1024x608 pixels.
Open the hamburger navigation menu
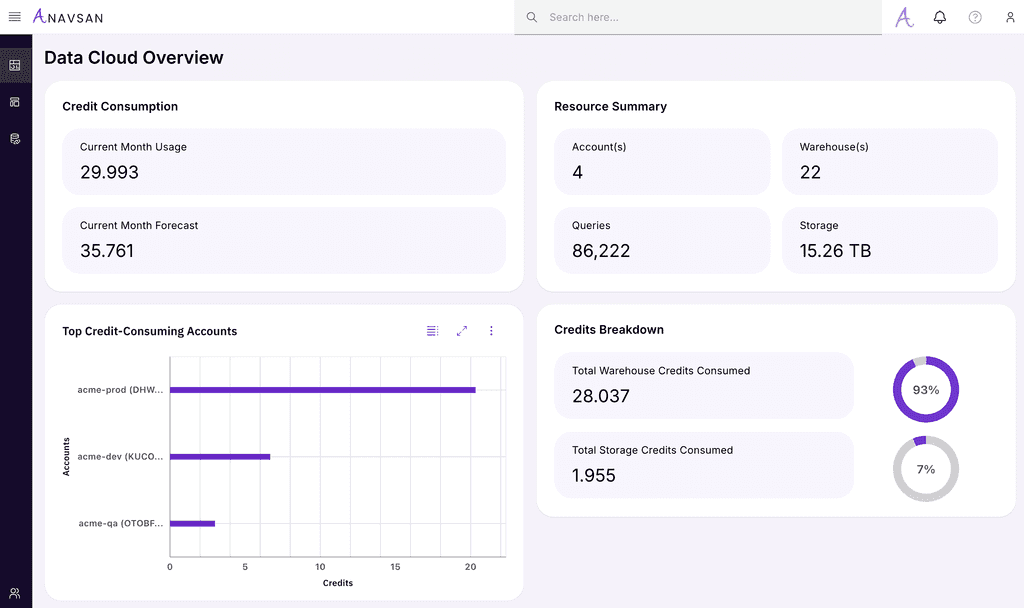point(14,17)
